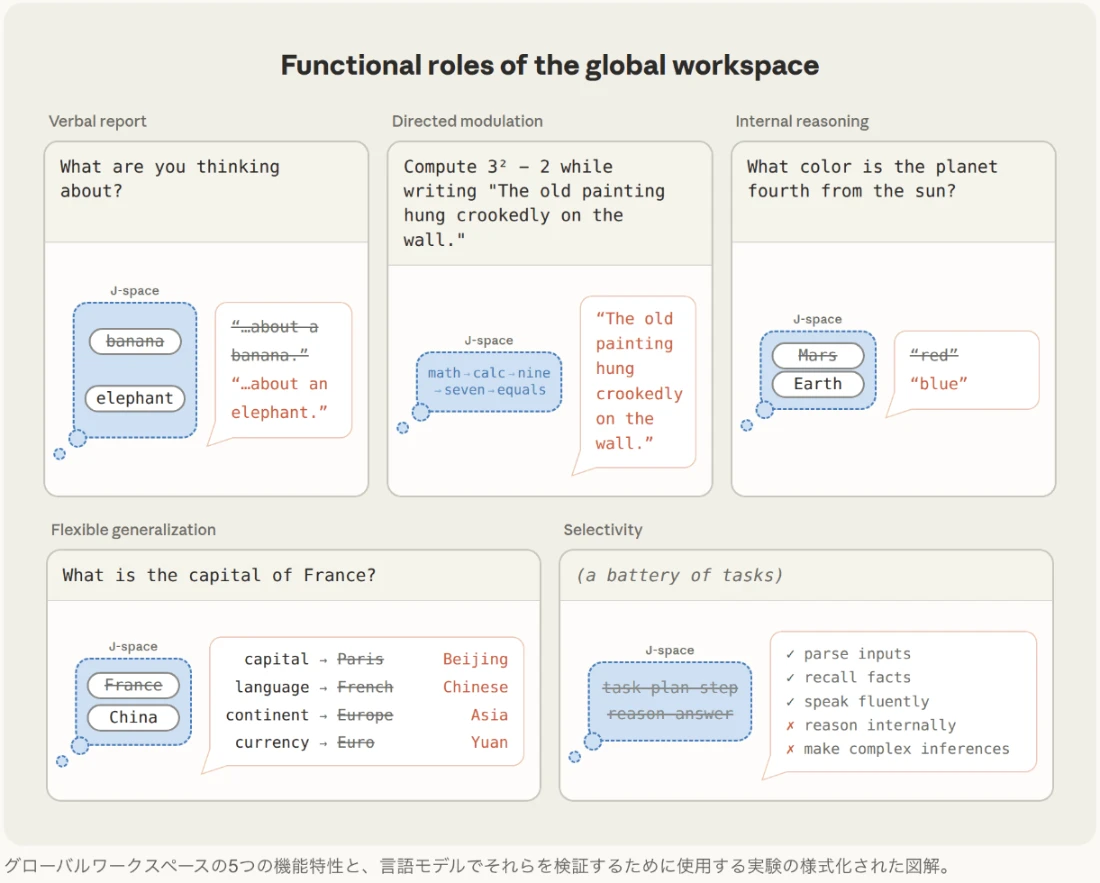Click the prompt starting "Compute 3² – 2 while"
Image resolution: width=1100 pixels, height=883 pixels.
534,203
